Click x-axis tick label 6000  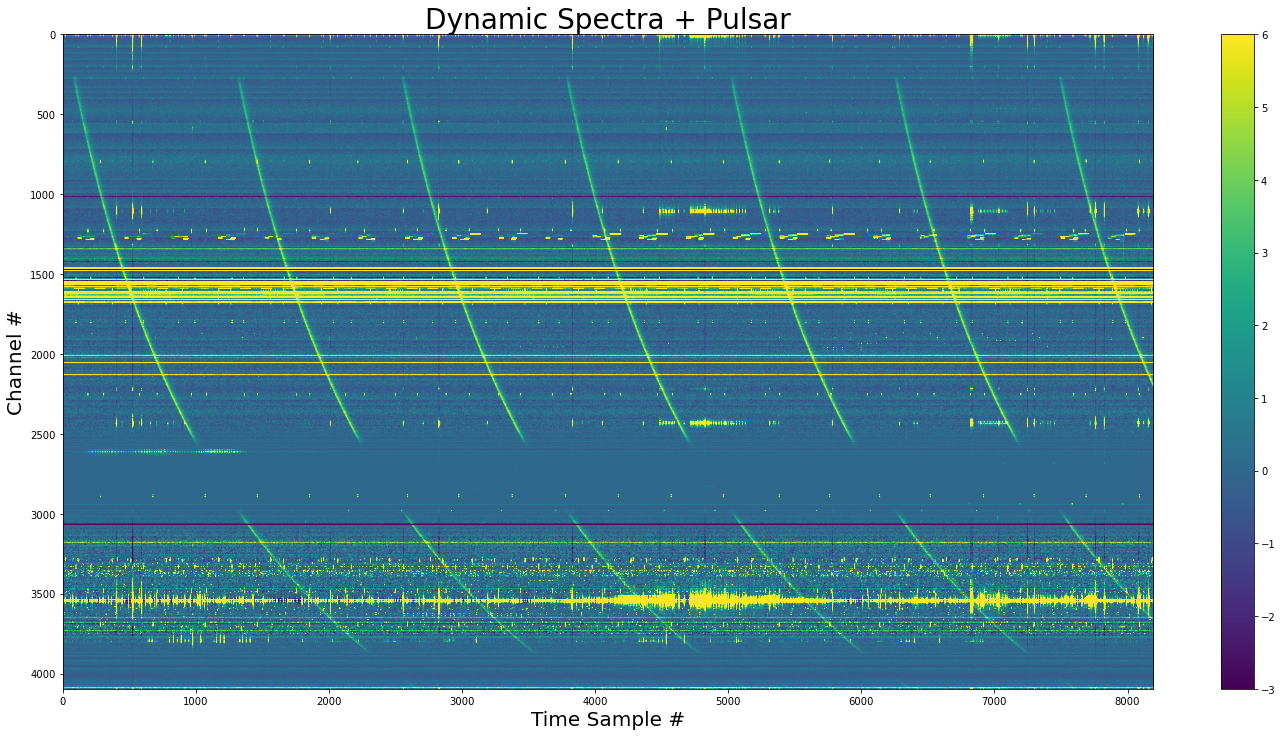pos(861,700)
